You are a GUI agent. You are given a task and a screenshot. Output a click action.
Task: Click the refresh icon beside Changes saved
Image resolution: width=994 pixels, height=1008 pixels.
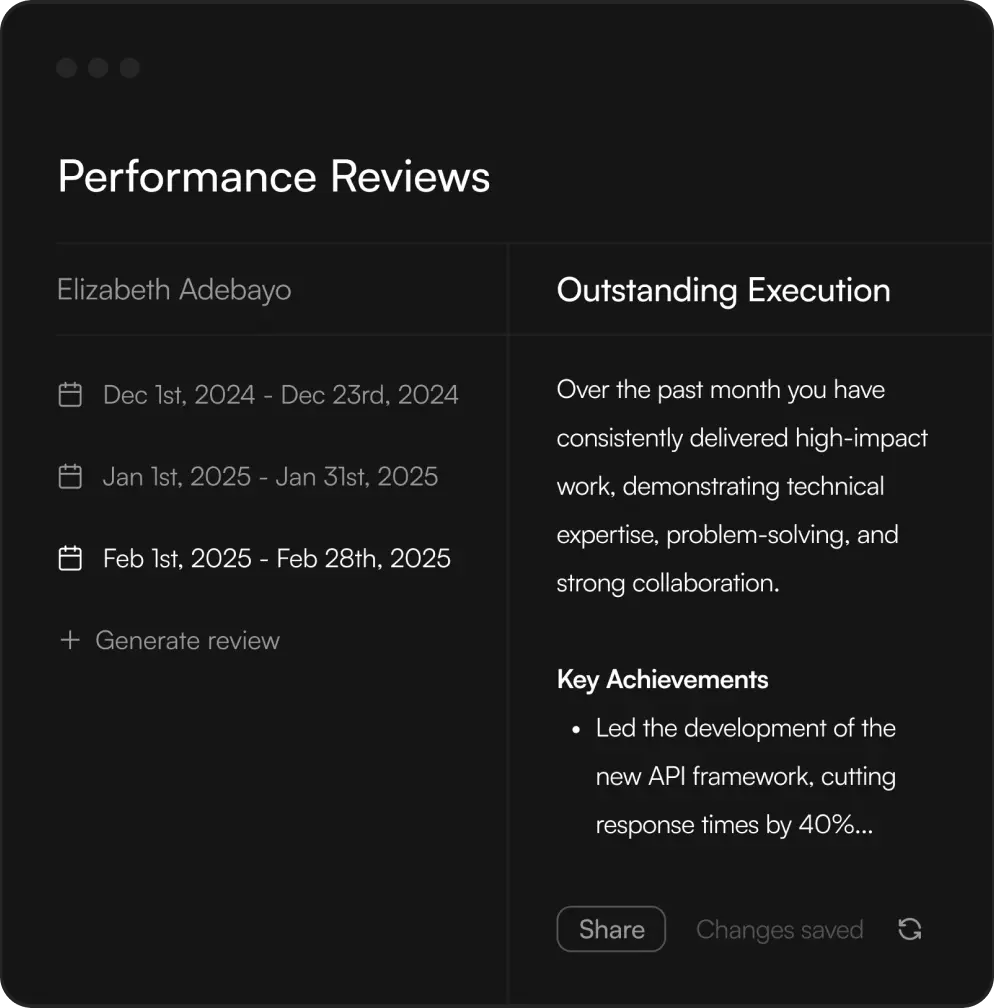[909, 929]
